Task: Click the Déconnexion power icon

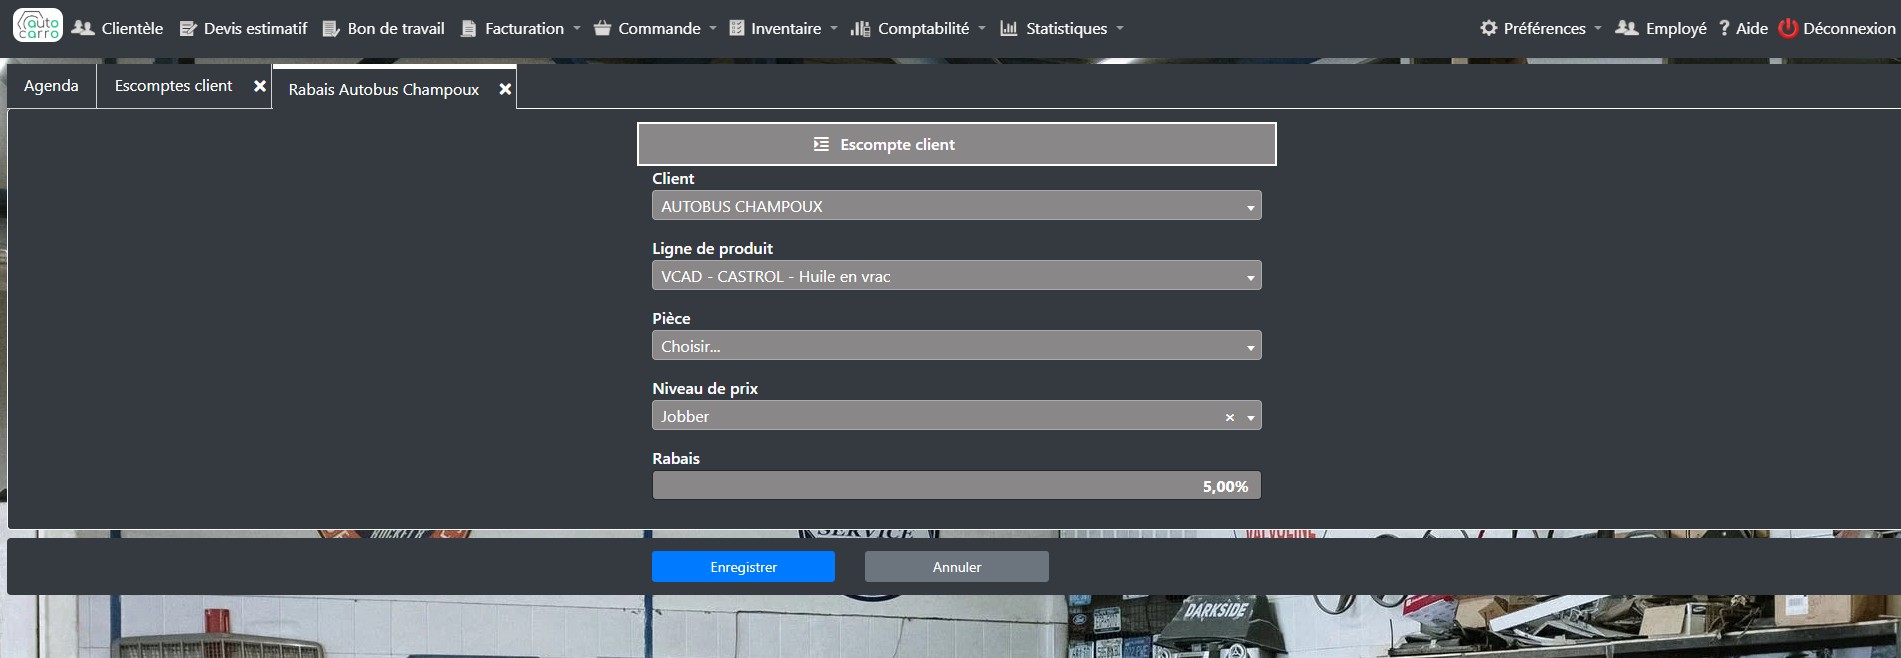Action: point(1787,28)
